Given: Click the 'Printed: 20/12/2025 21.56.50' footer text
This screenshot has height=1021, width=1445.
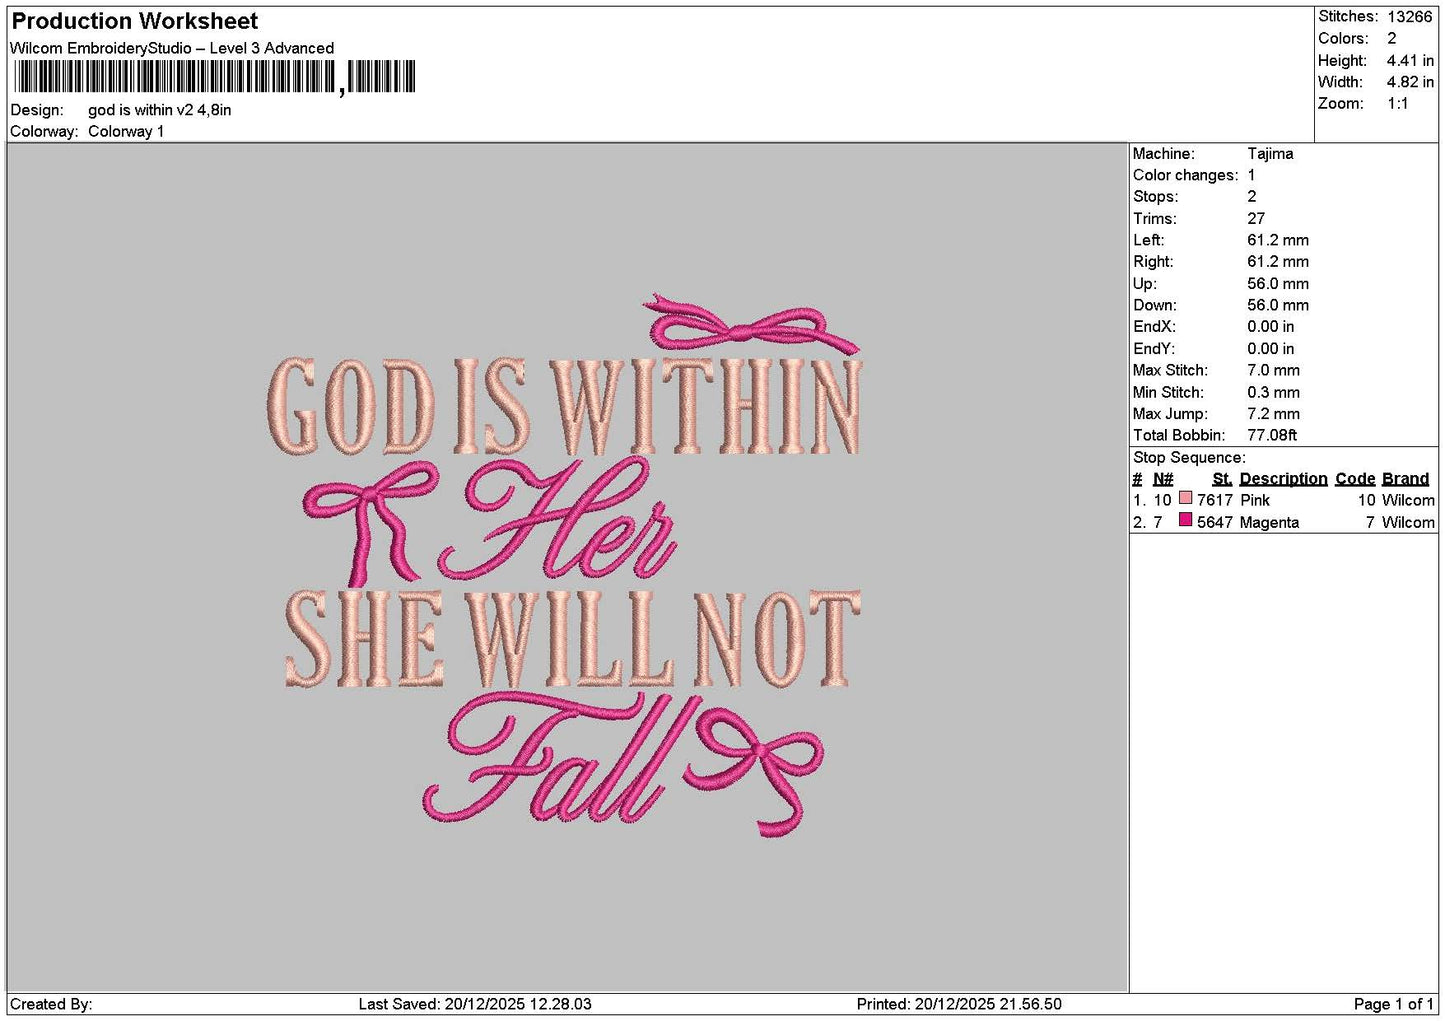Looking at the screenshot, I should (959, 1004).
